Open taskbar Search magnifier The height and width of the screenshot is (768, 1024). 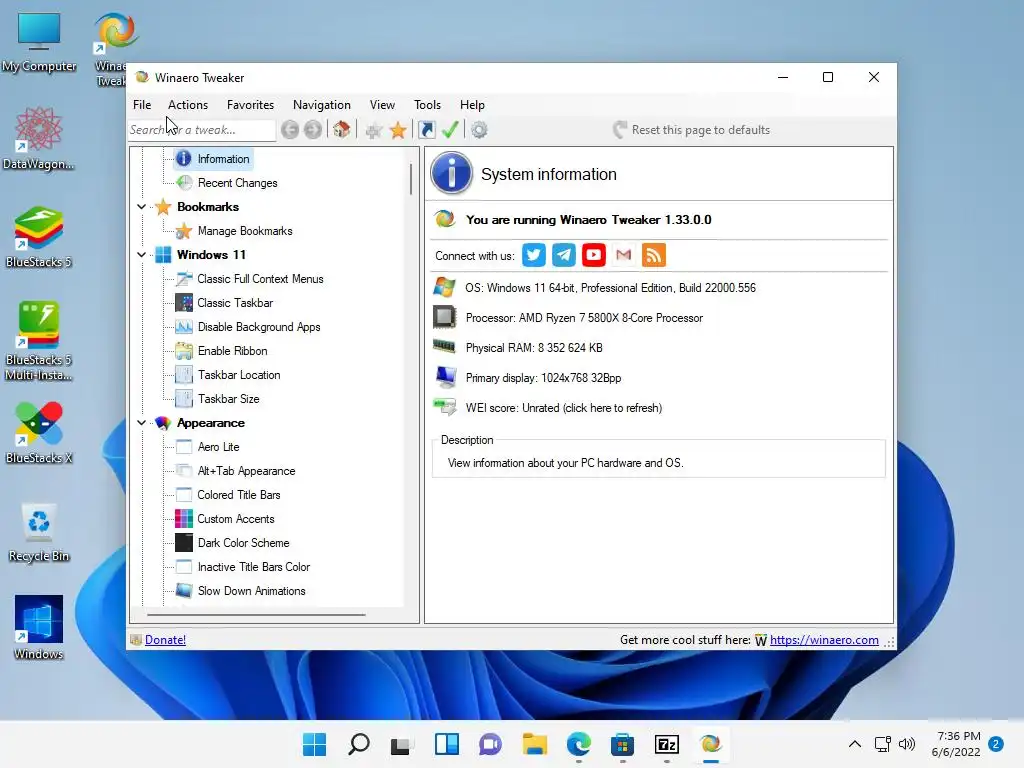pyautogui.click(x=359, y=744)
